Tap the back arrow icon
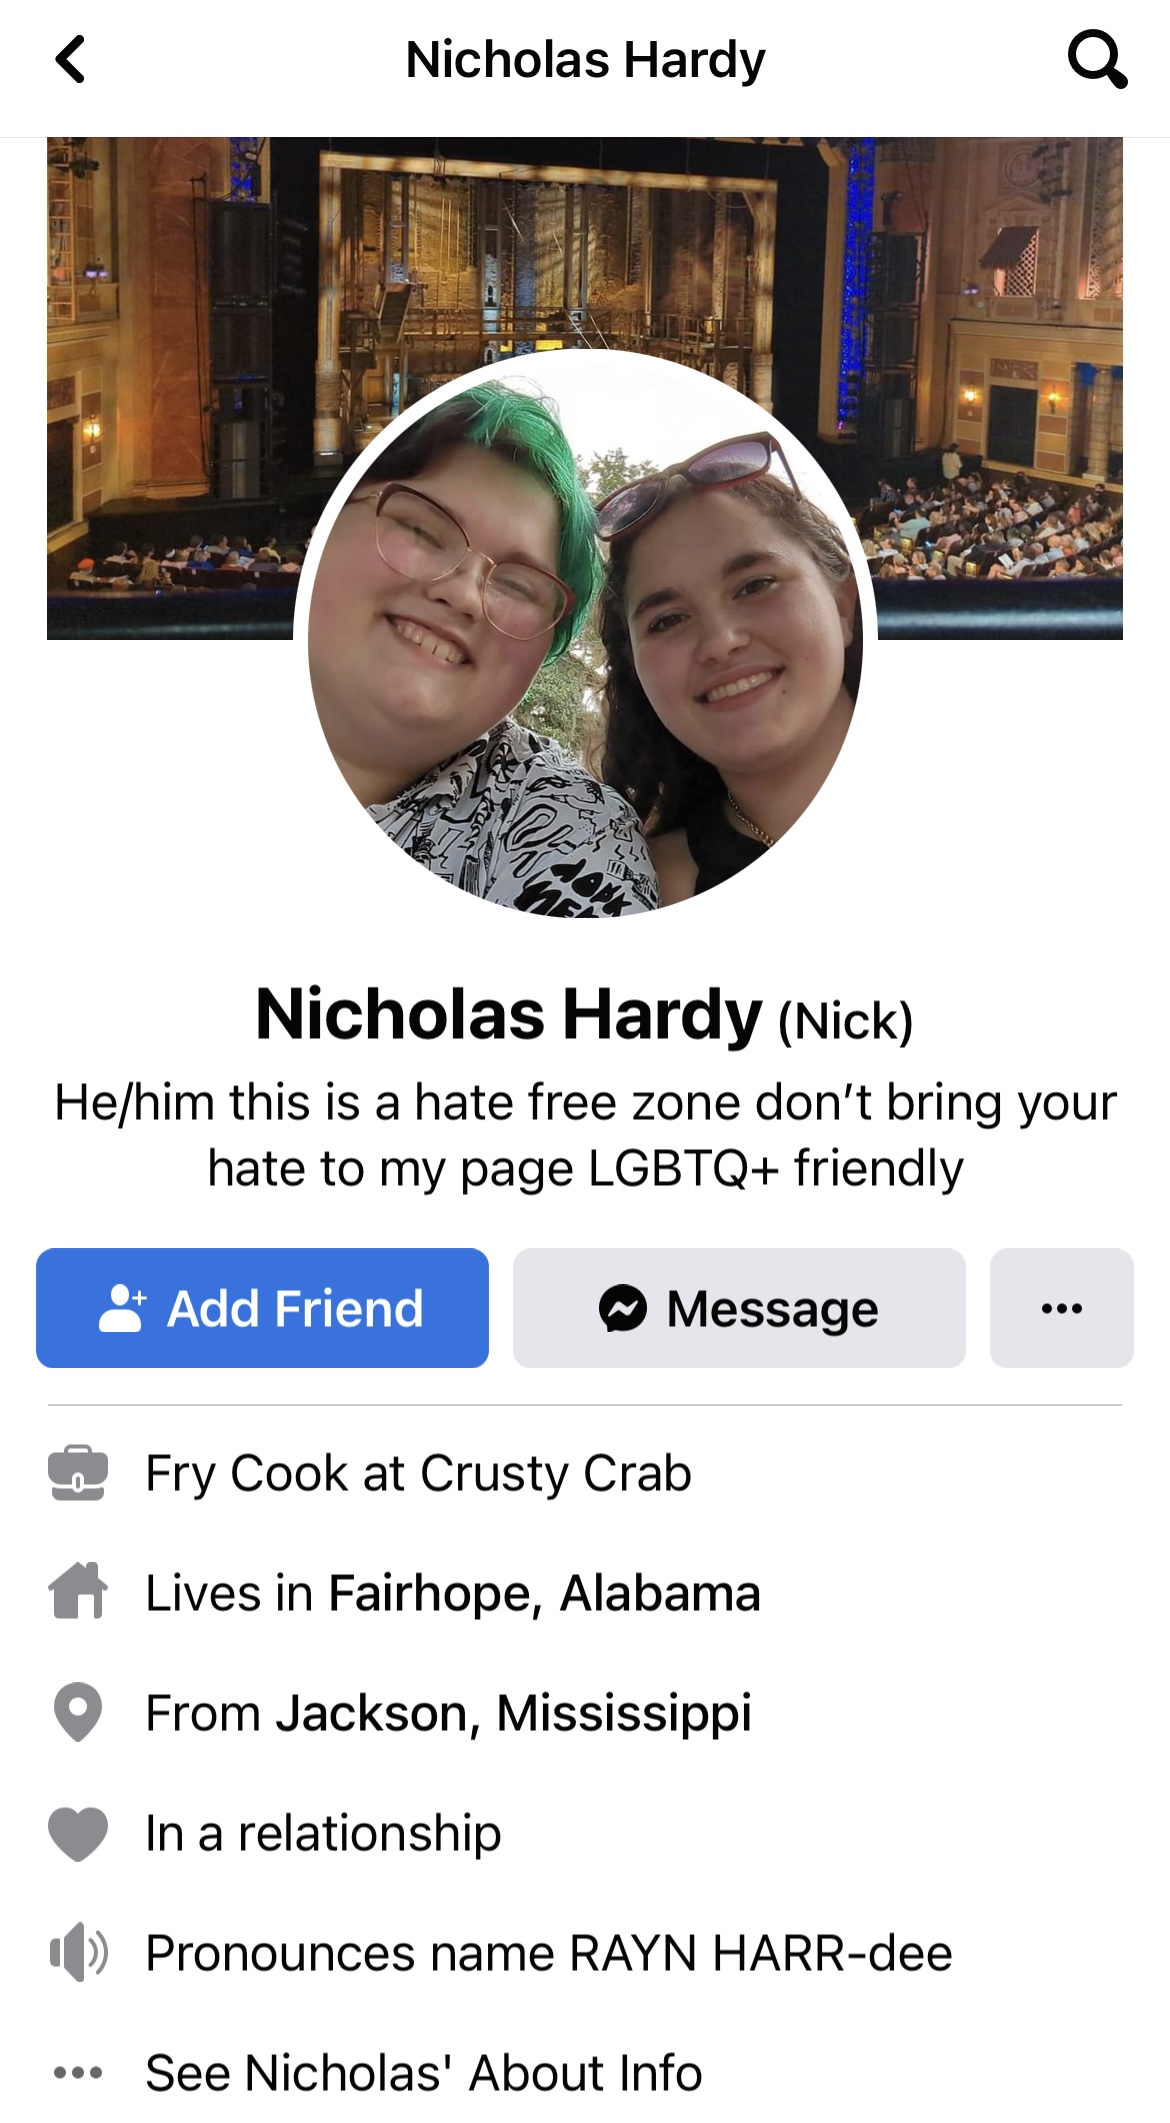This screenshot has width=1170, height=2123. (70, 59)
